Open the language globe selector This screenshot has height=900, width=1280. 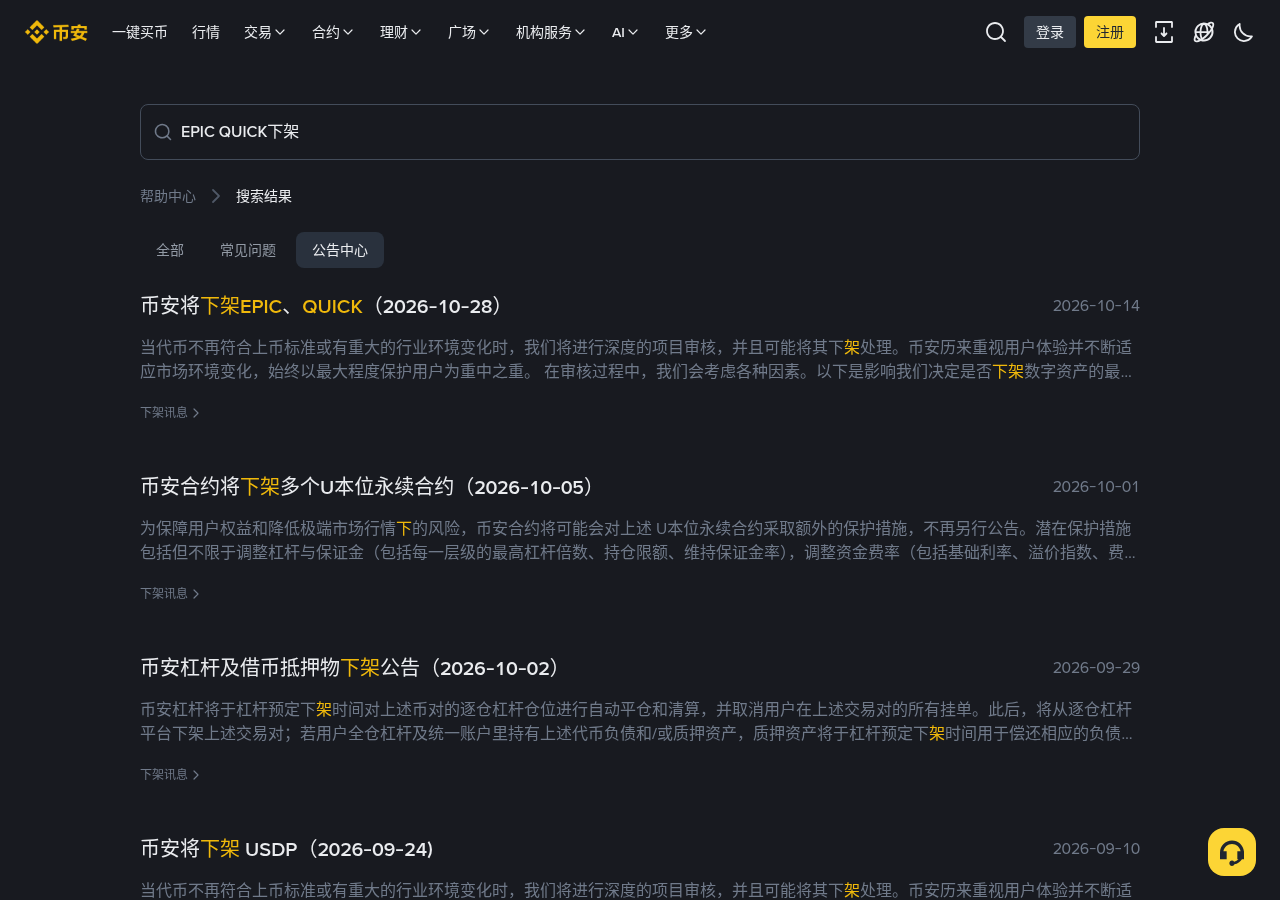pos(1204,32)
